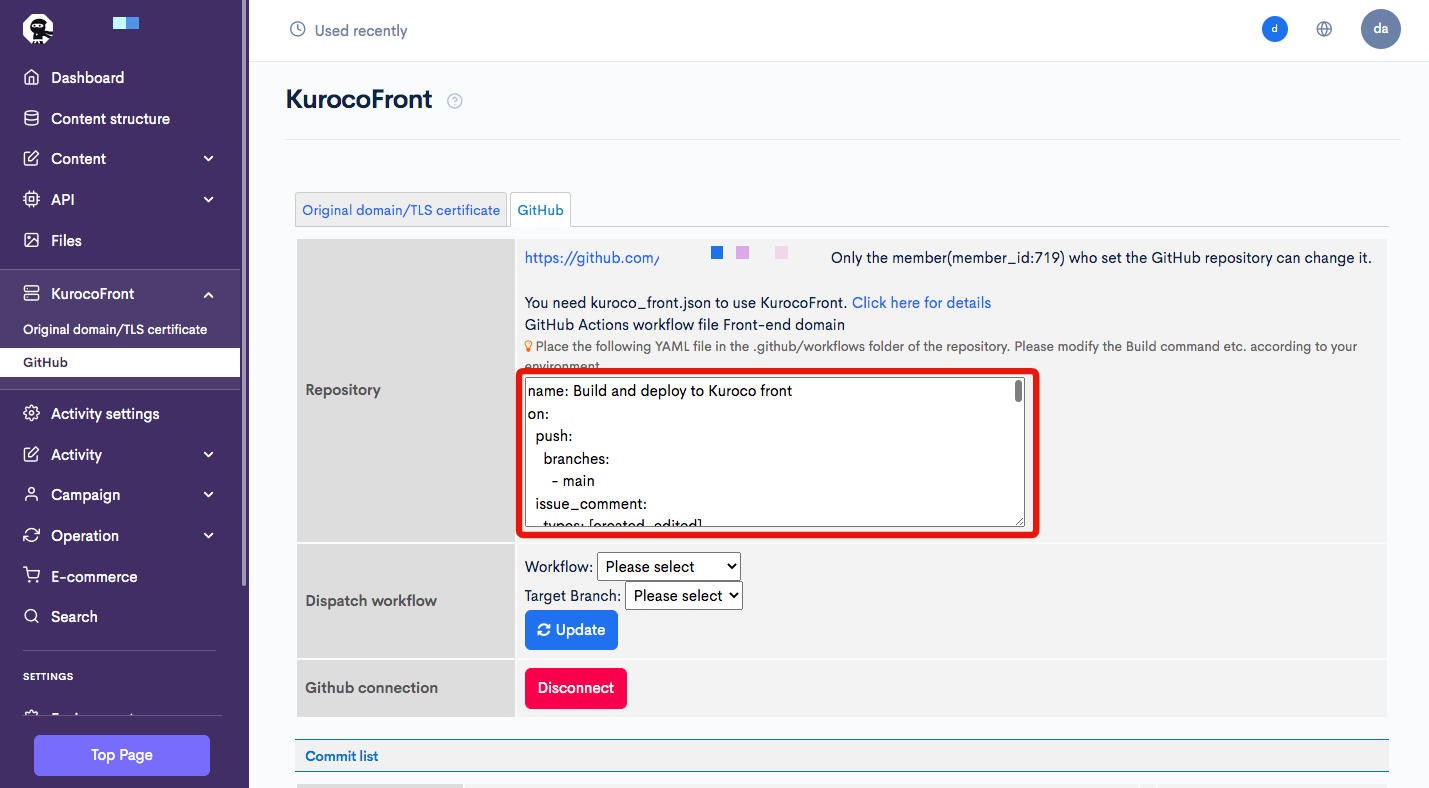Screen dimensions: 1429x788
Task: Click the Top Page button
Action: click(x=122, y=755)
